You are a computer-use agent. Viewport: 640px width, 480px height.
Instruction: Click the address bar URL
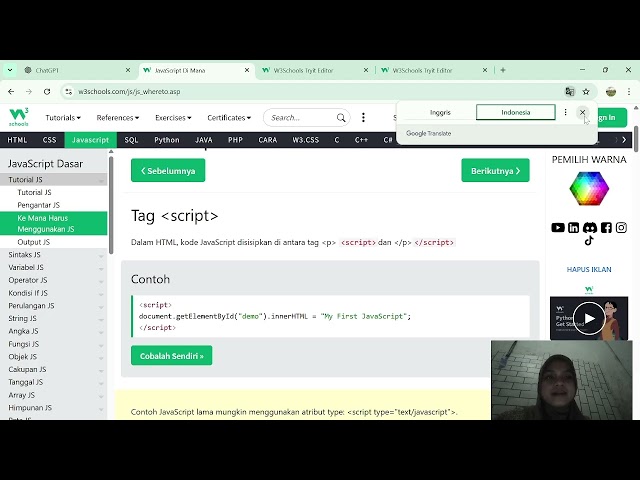coord(129,91)
